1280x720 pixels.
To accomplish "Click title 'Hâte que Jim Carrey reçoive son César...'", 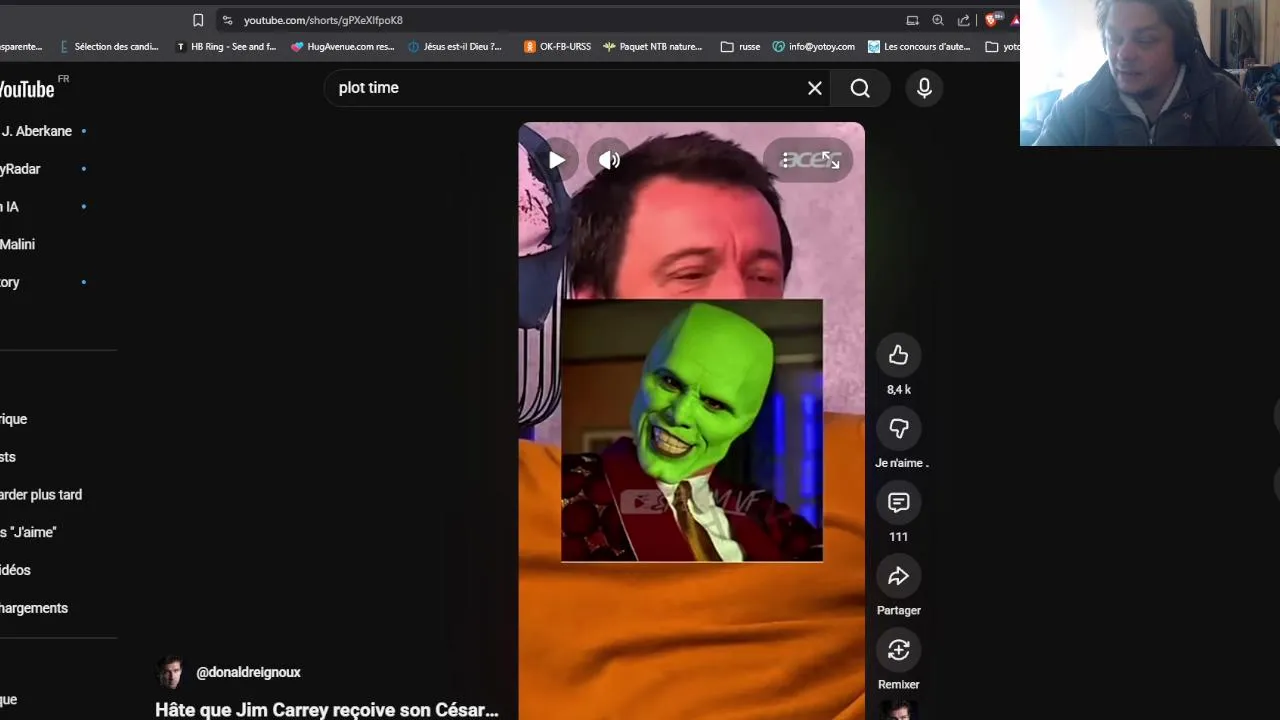I will point(327,710).
